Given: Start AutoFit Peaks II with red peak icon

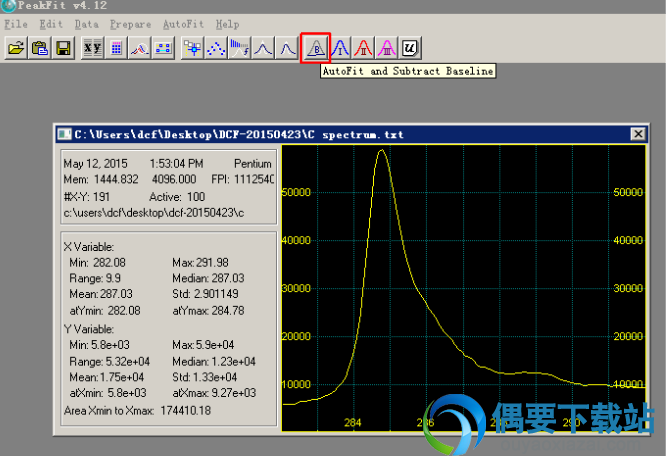Looking at the screenshot, I should coord(363,48).
